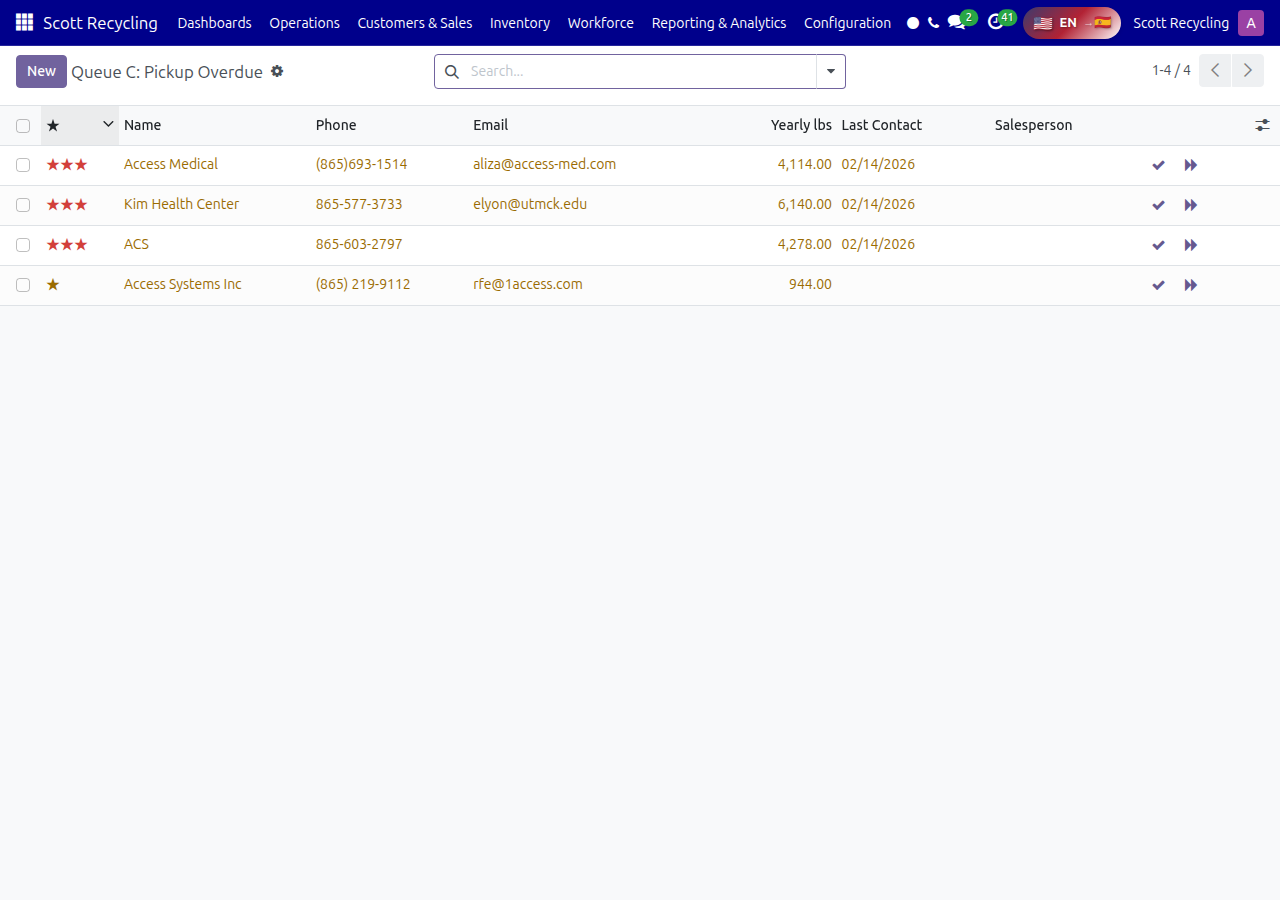Open the phone/VoIP icon in navbar
Screen dimensions: 1280x900
tap(933, 23)
